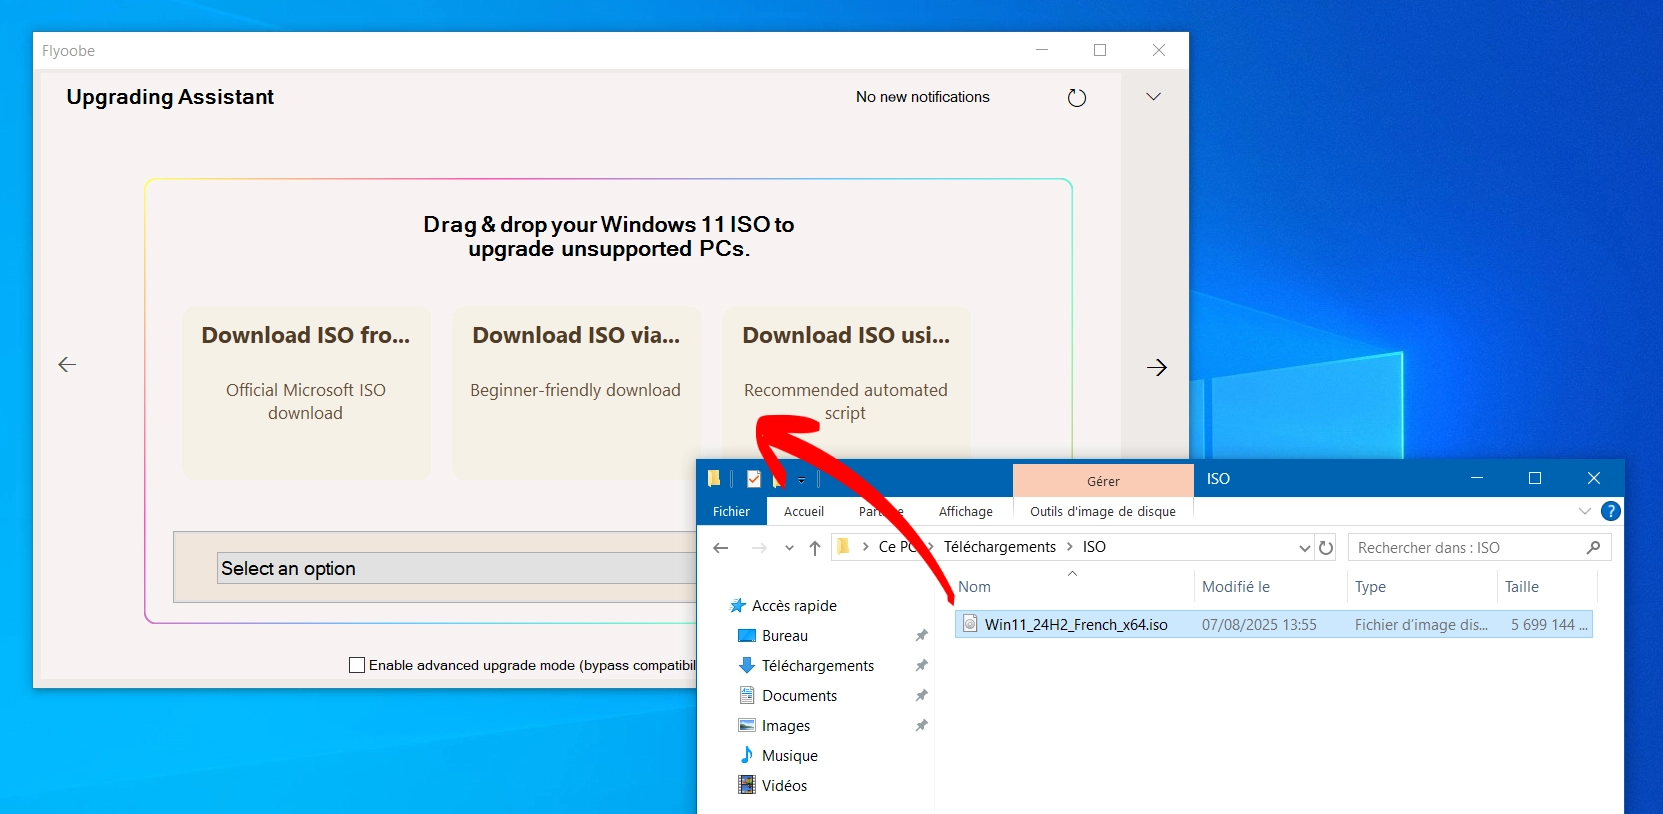Screen dimensions: 1663x814
Task: Click the folder icon in Explorer title bar
Action: (x=714, y=478)
